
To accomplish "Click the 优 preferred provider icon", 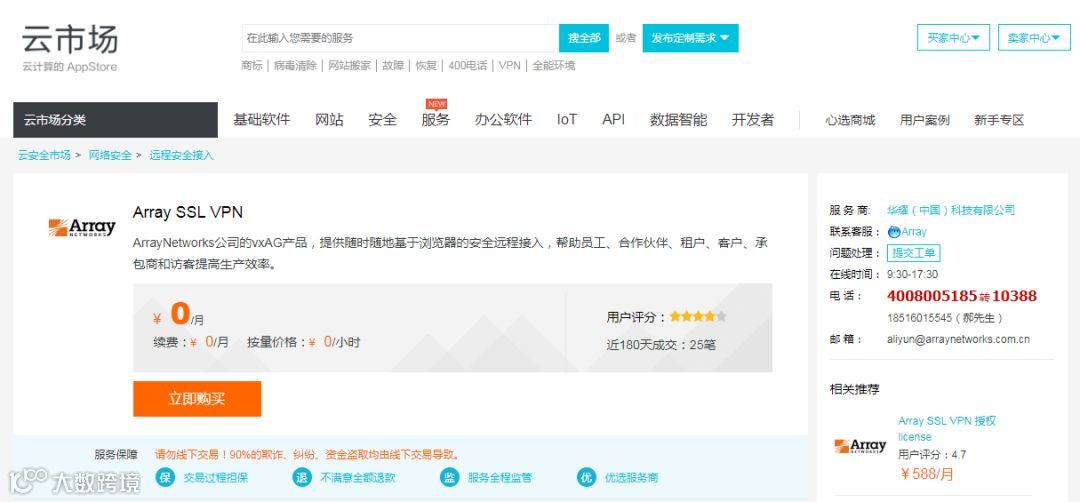I will click(x=586, y=477).
